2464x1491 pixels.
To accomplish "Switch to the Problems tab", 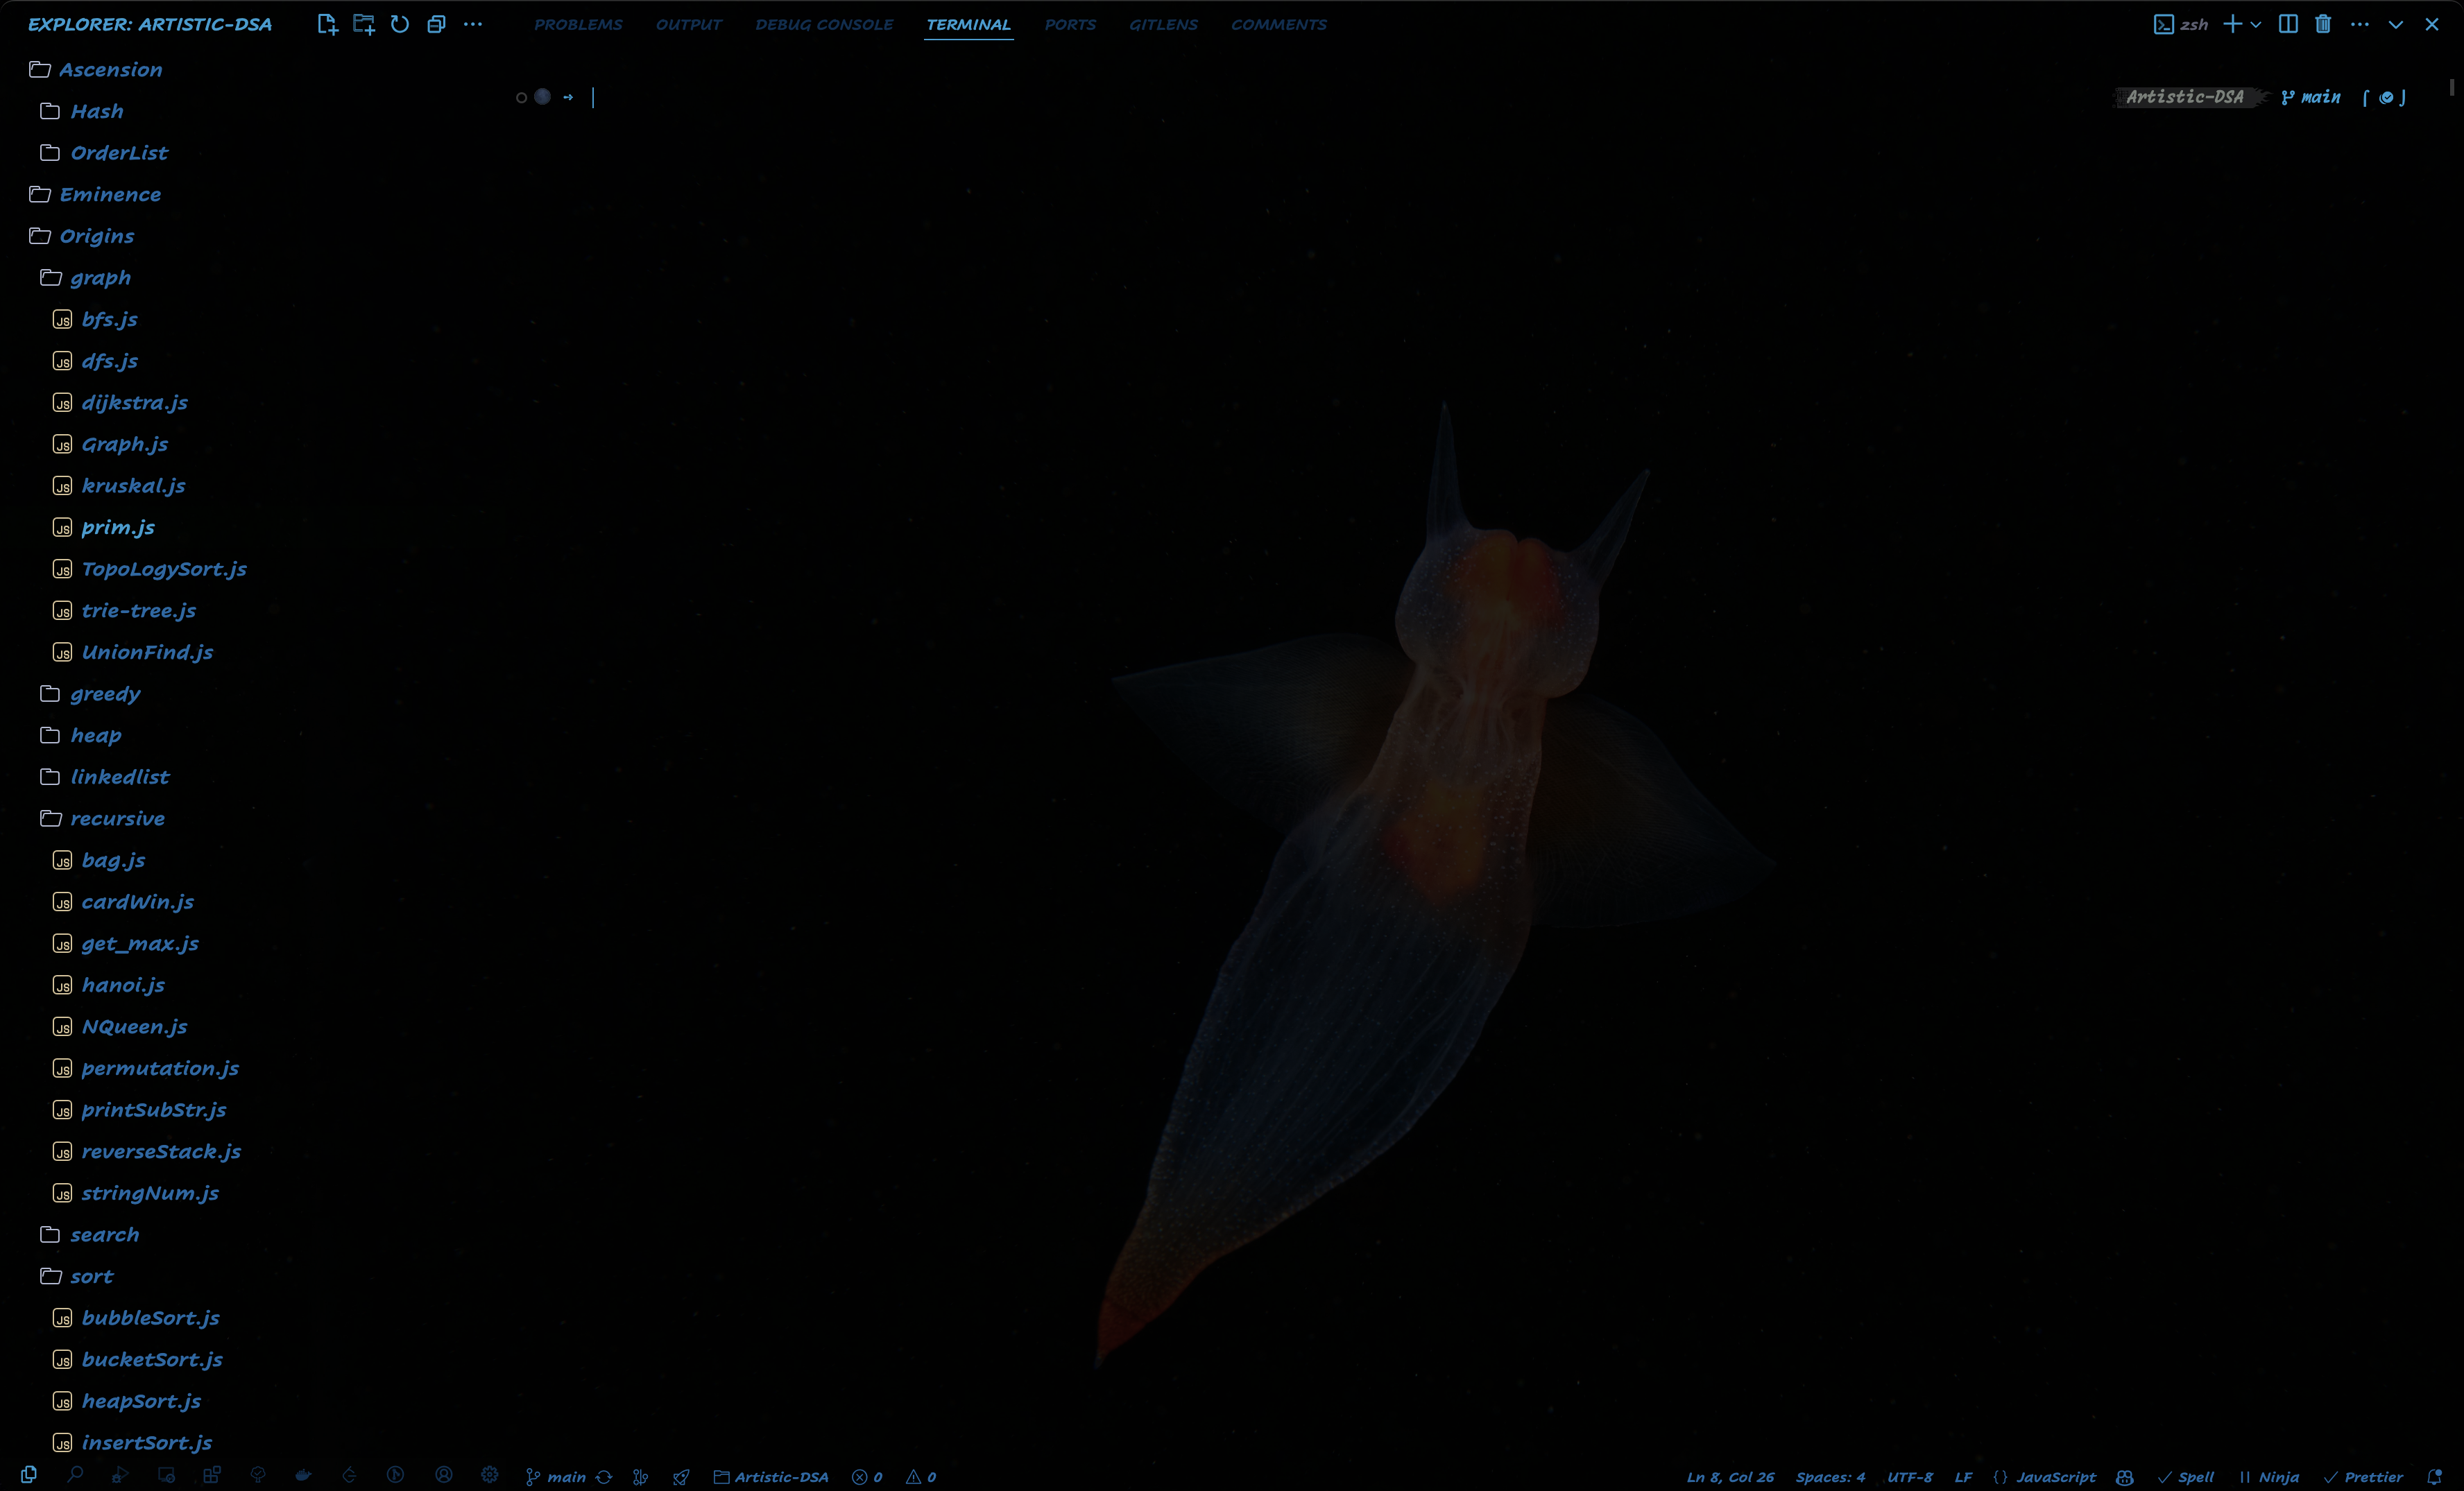I will pos(578,24).
